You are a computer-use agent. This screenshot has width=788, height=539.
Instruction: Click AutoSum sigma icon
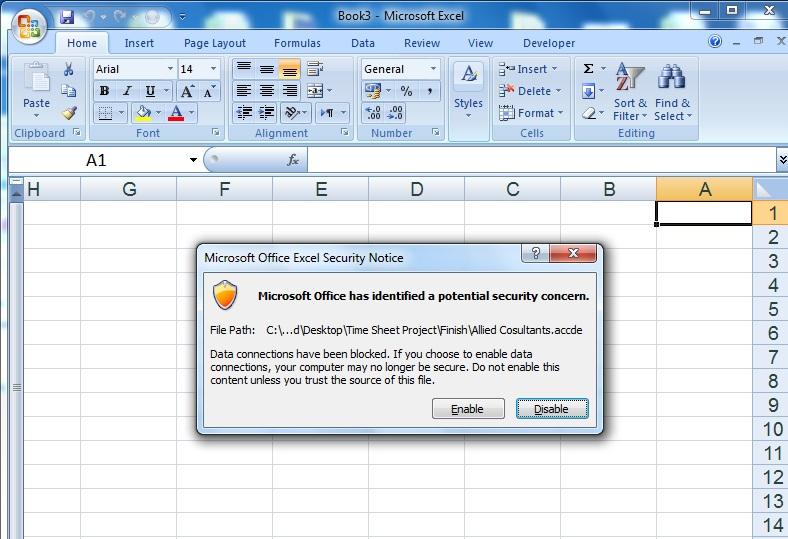[x=588, y=69]
